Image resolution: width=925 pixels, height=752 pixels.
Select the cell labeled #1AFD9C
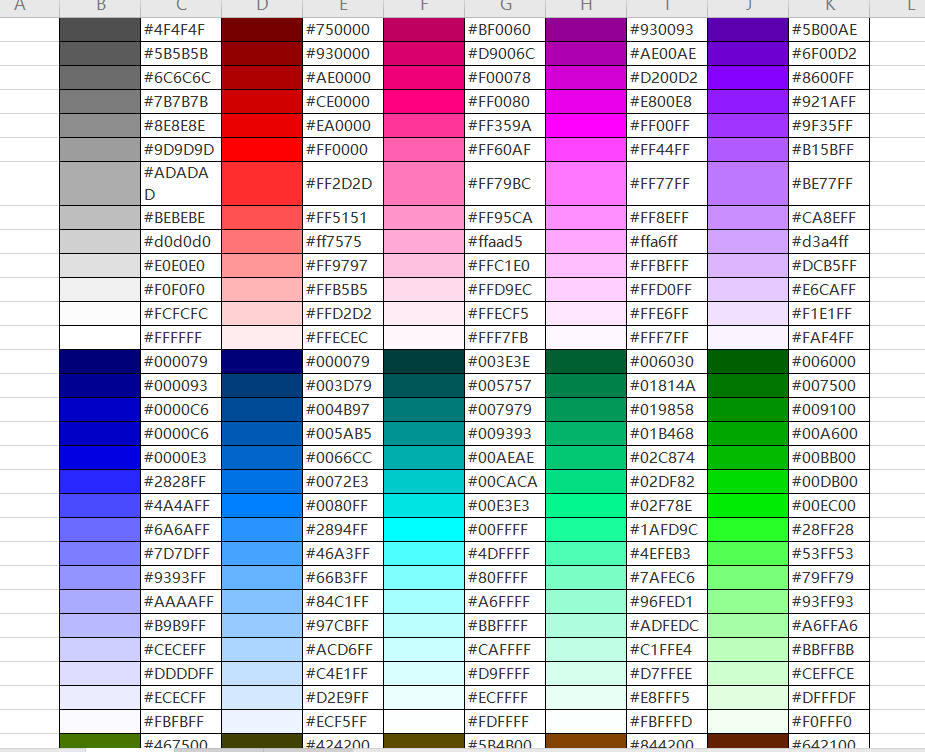click(x=667, y=529)
